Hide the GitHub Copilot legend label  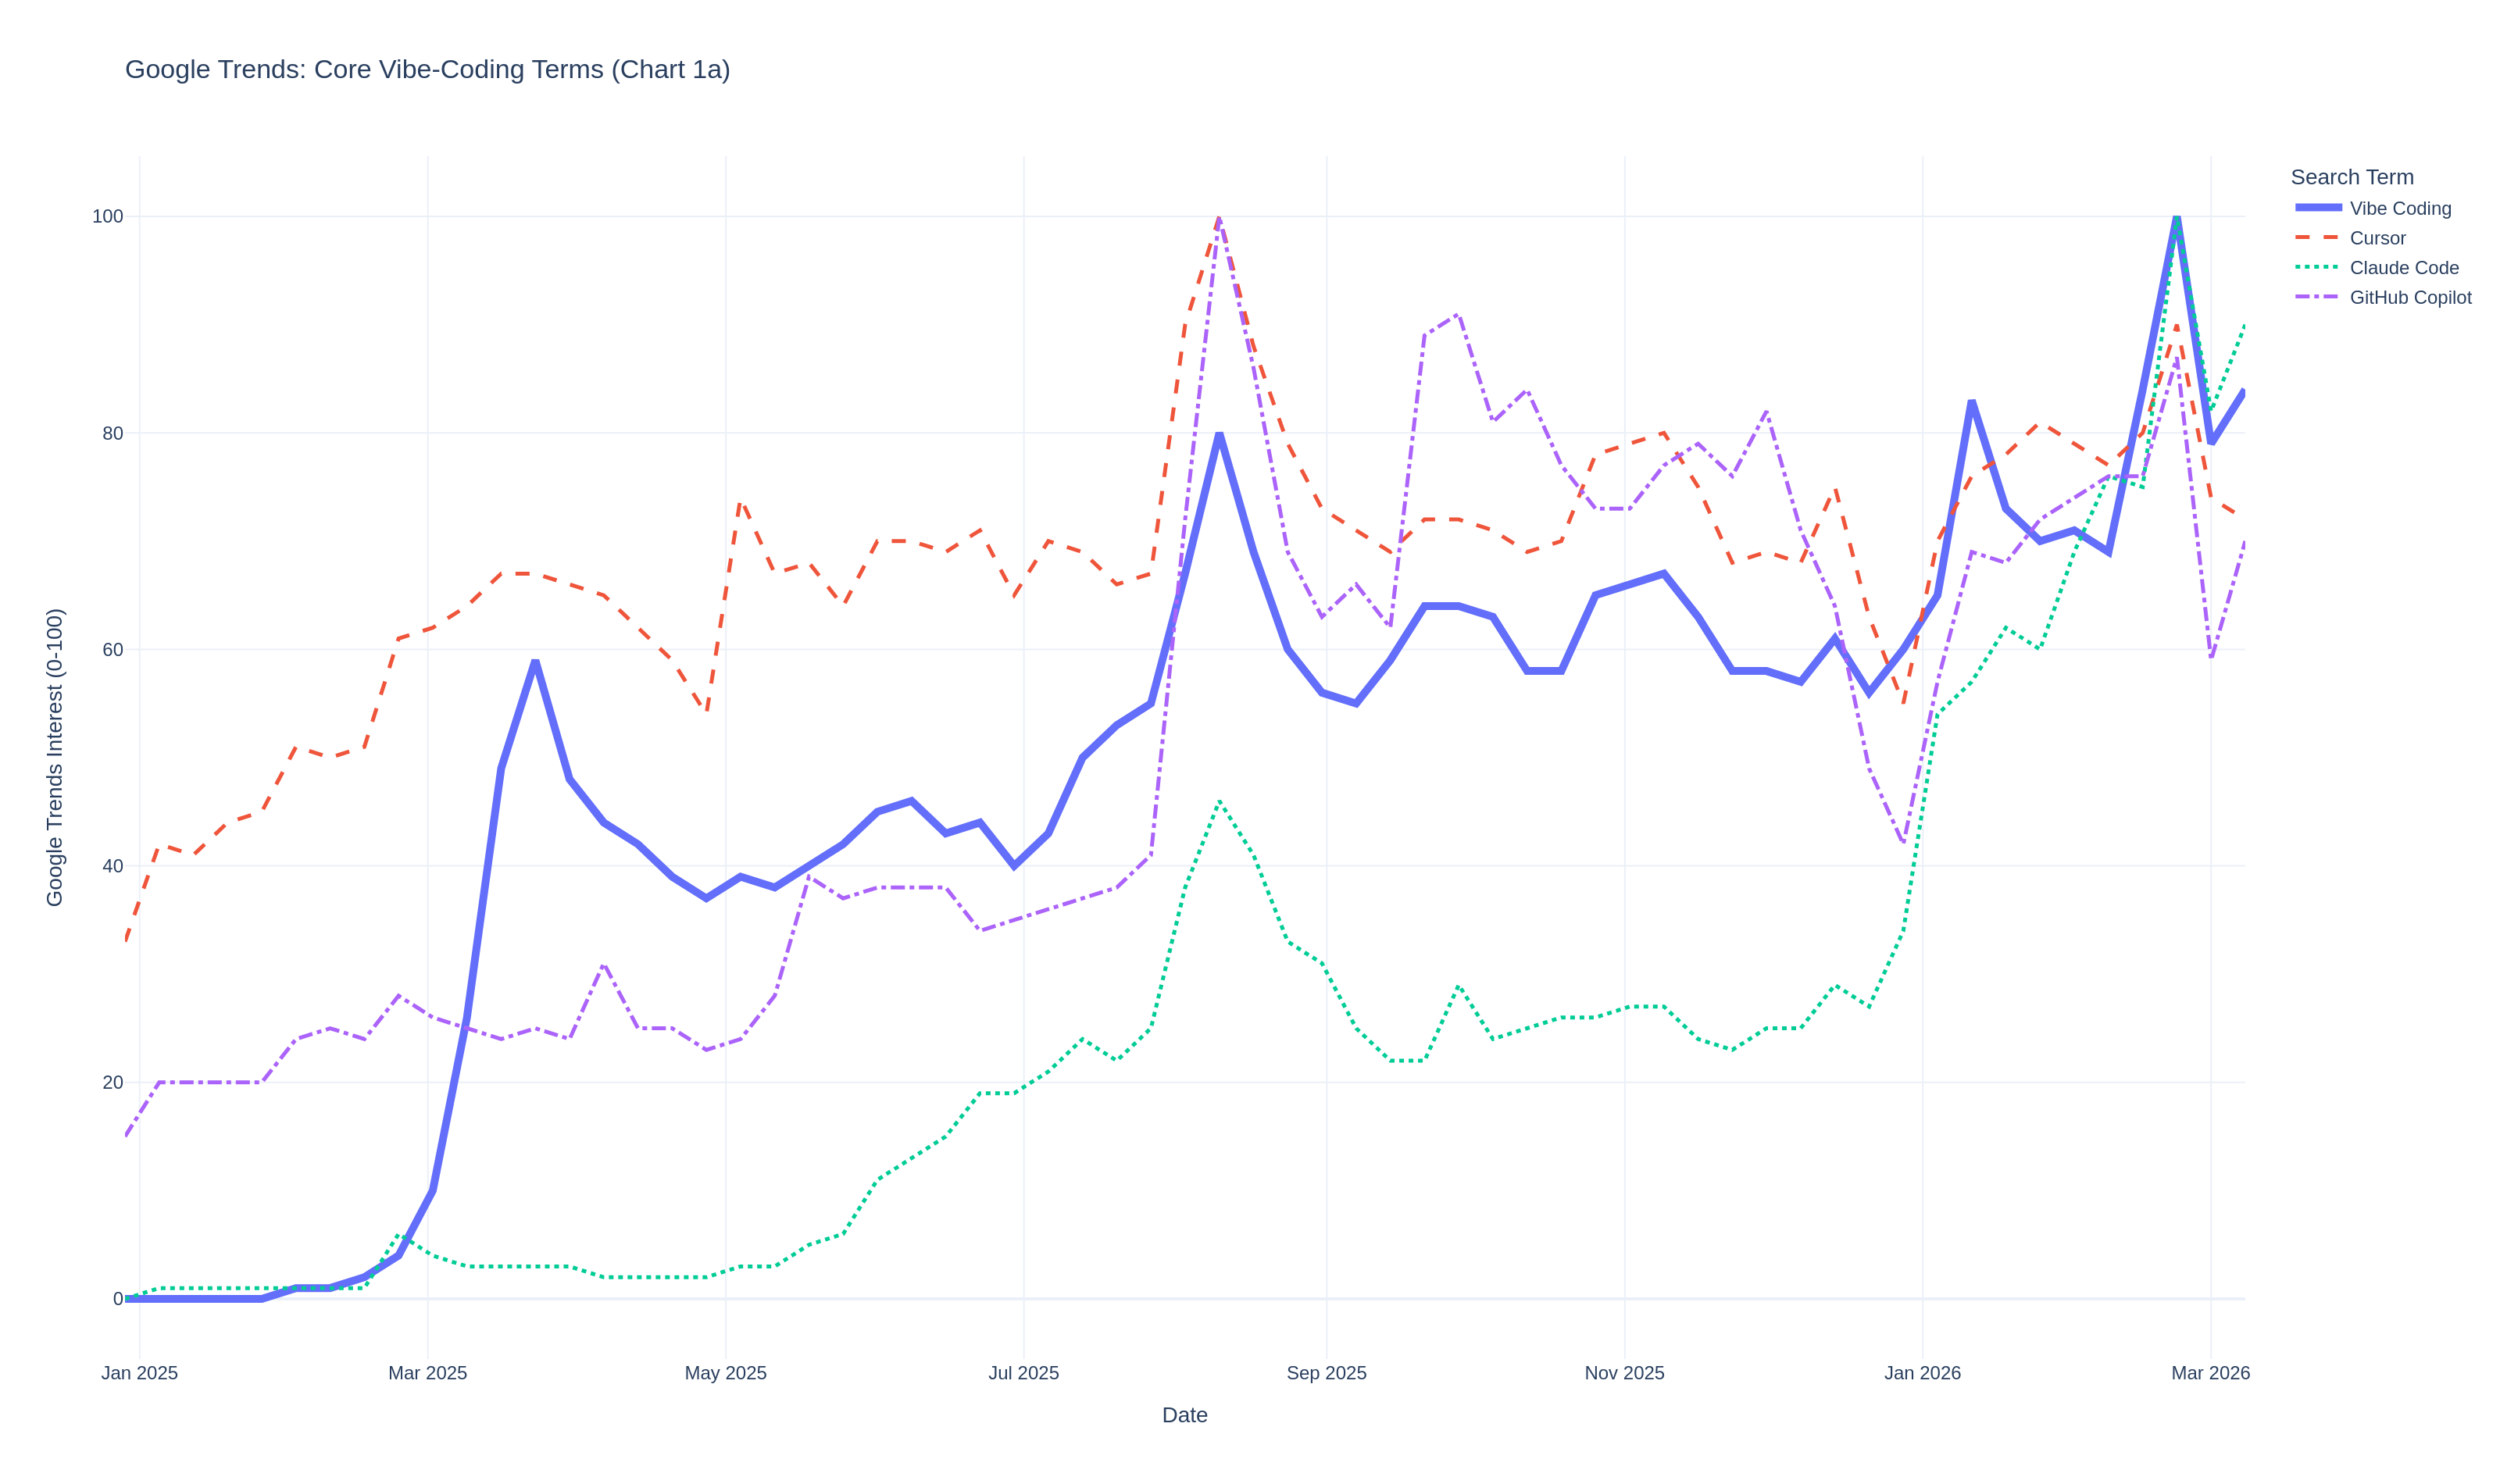click(2410, 297)
